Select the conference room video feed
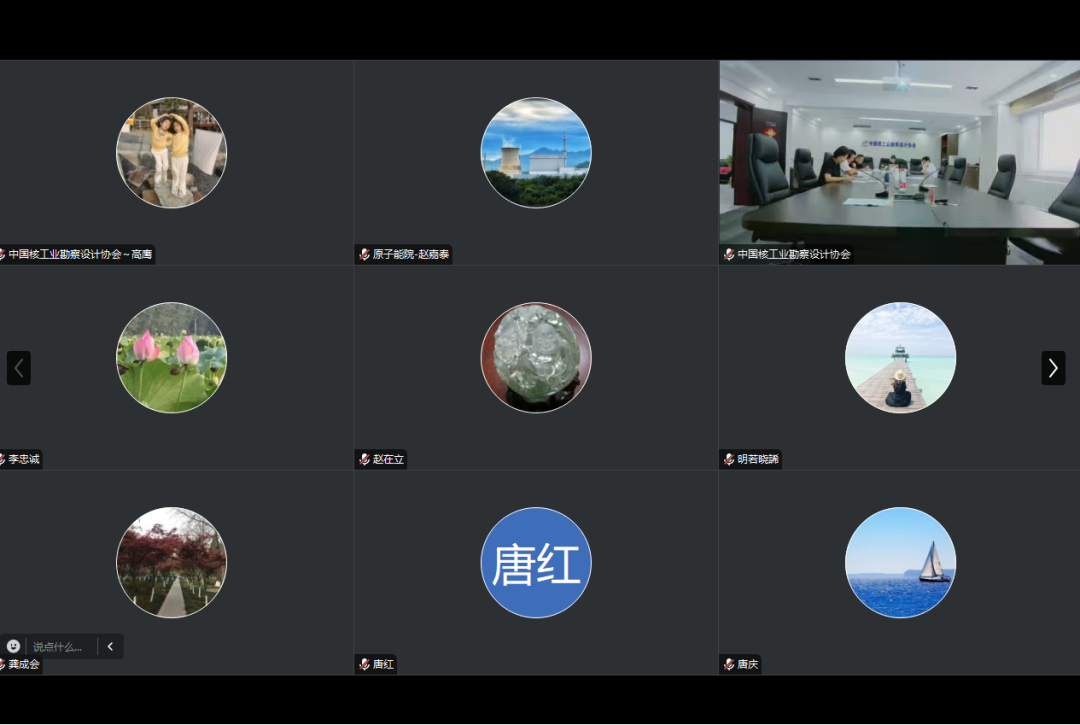The height and width of the screenshot is (725, 1080). [x=899, y=160]
